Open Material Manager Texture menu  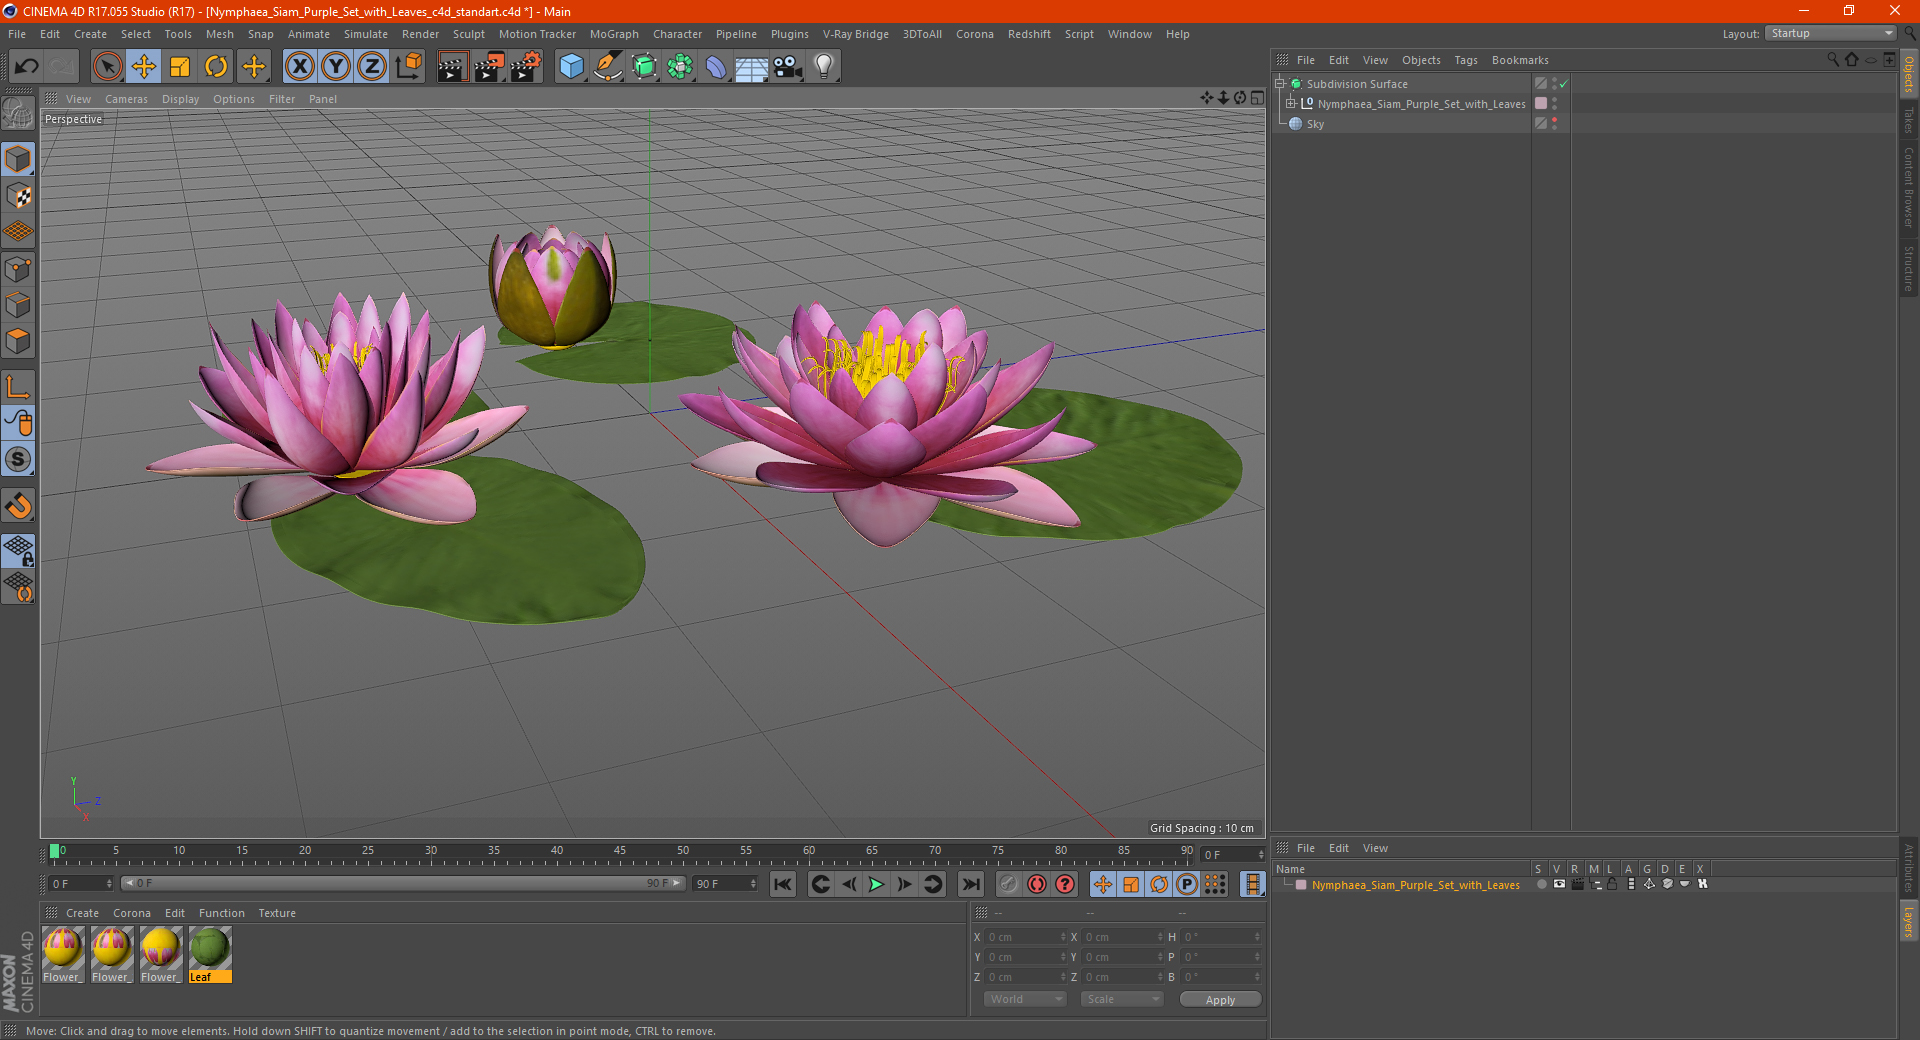[277, 913]
